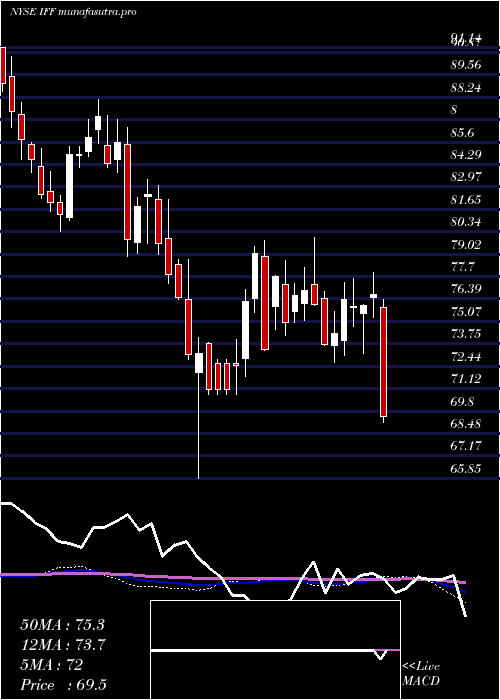
Task: Select the 79.02 price axis label
Action: click(x=466, y=245)
